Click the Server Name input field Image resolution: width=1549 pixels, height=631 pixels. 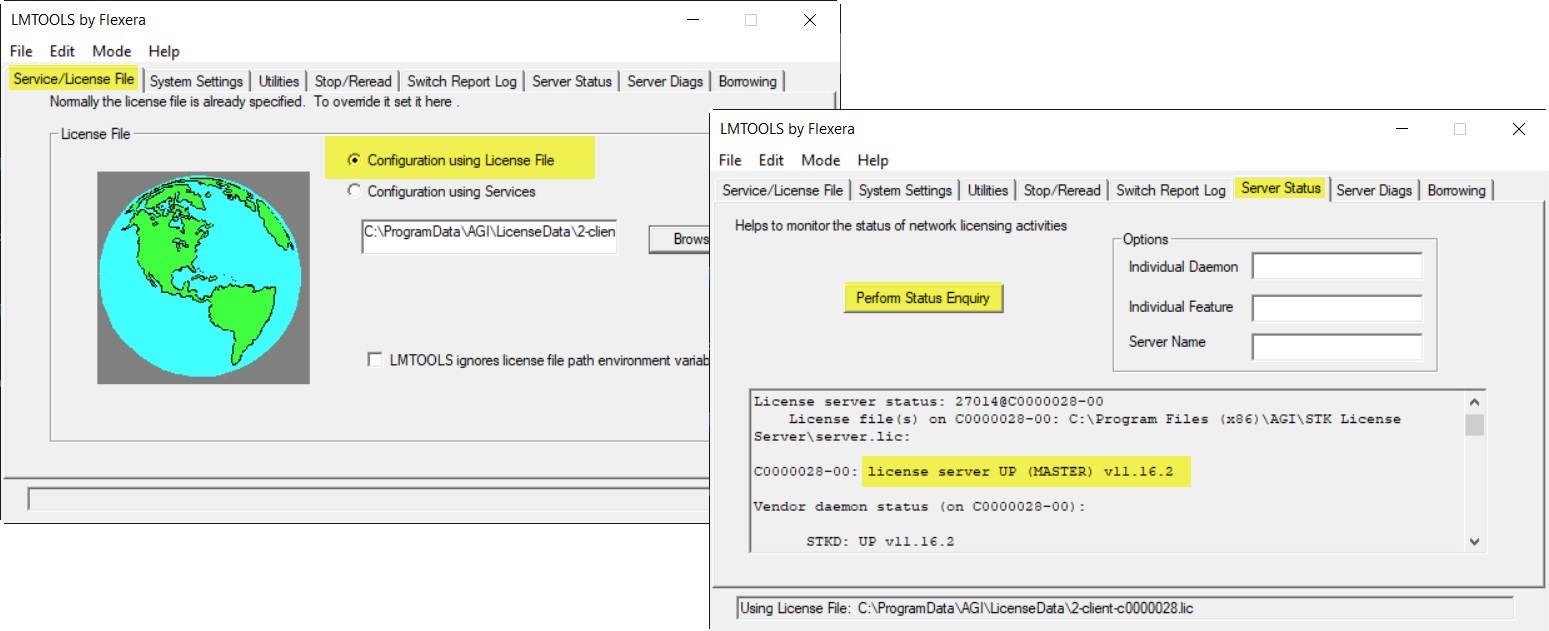click(1337, 347)
